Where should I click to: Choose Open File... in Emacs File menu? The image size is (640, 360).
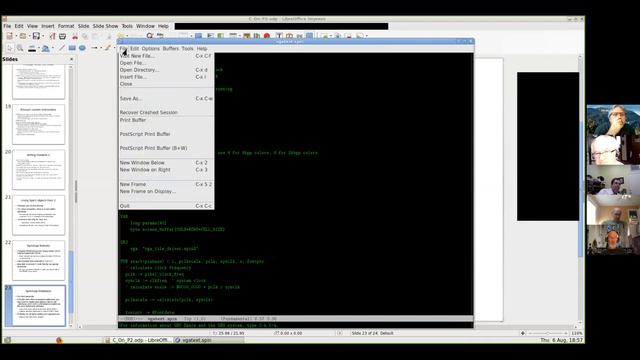click(166, 63)
